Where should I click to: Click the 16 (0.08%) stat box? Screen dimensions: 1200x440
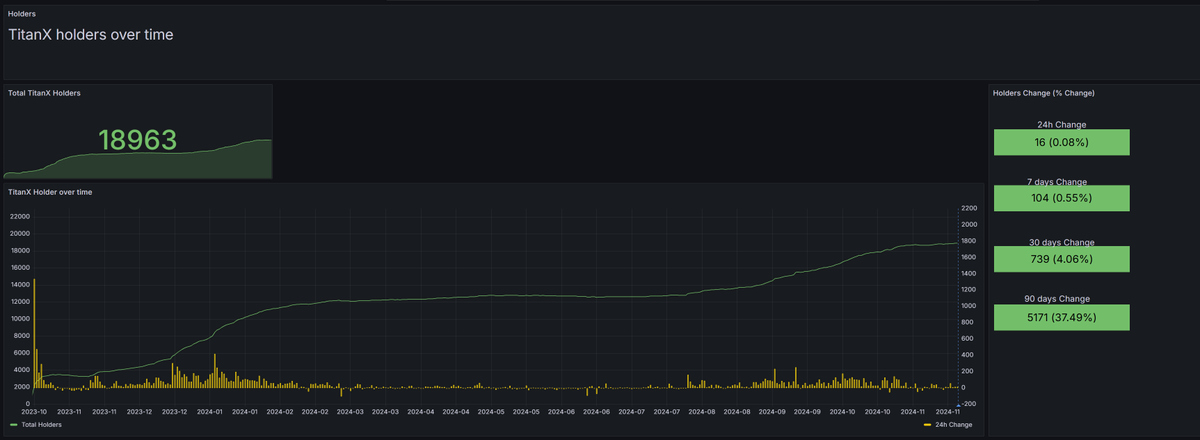click(x=1061, y=142)
